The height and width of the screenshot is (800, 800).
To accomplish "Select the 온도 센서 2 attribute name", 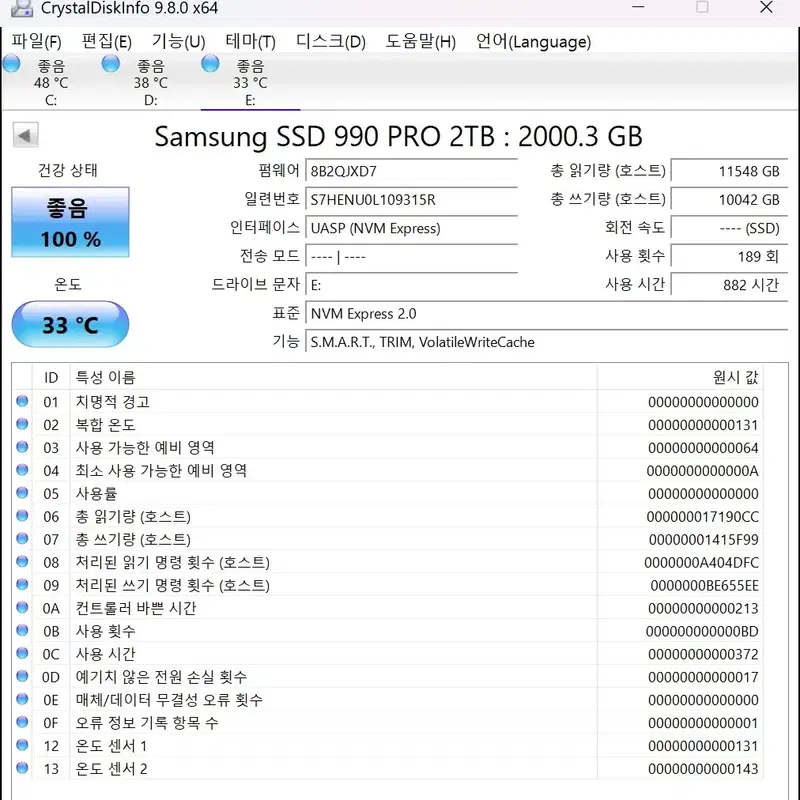I will 111,768.
